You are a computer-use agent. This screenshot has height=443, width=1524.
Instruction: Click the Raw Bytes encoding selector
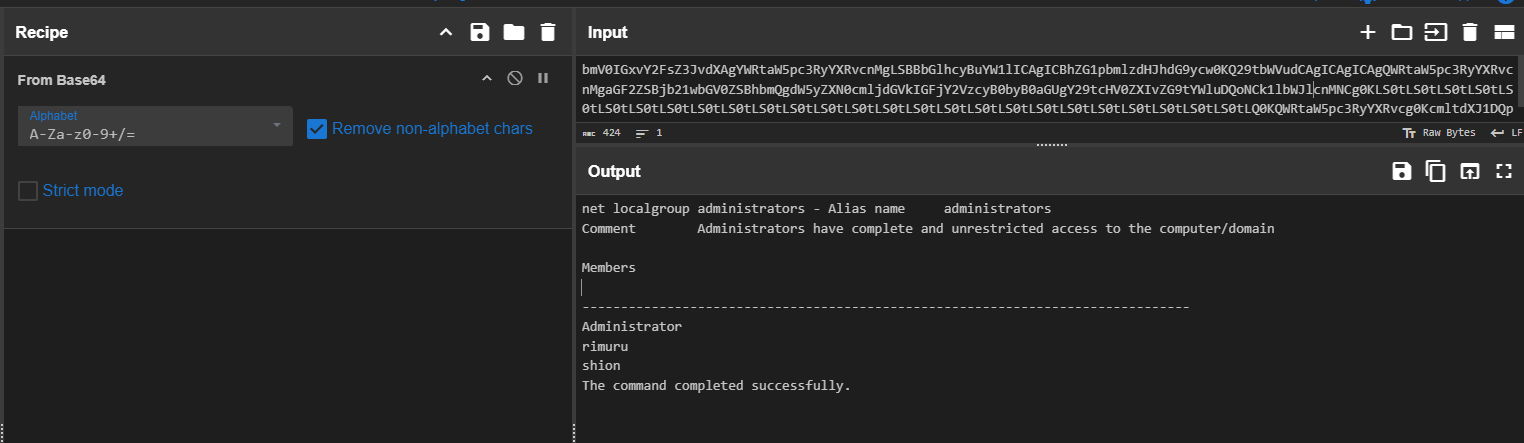tap(1440, 132)
